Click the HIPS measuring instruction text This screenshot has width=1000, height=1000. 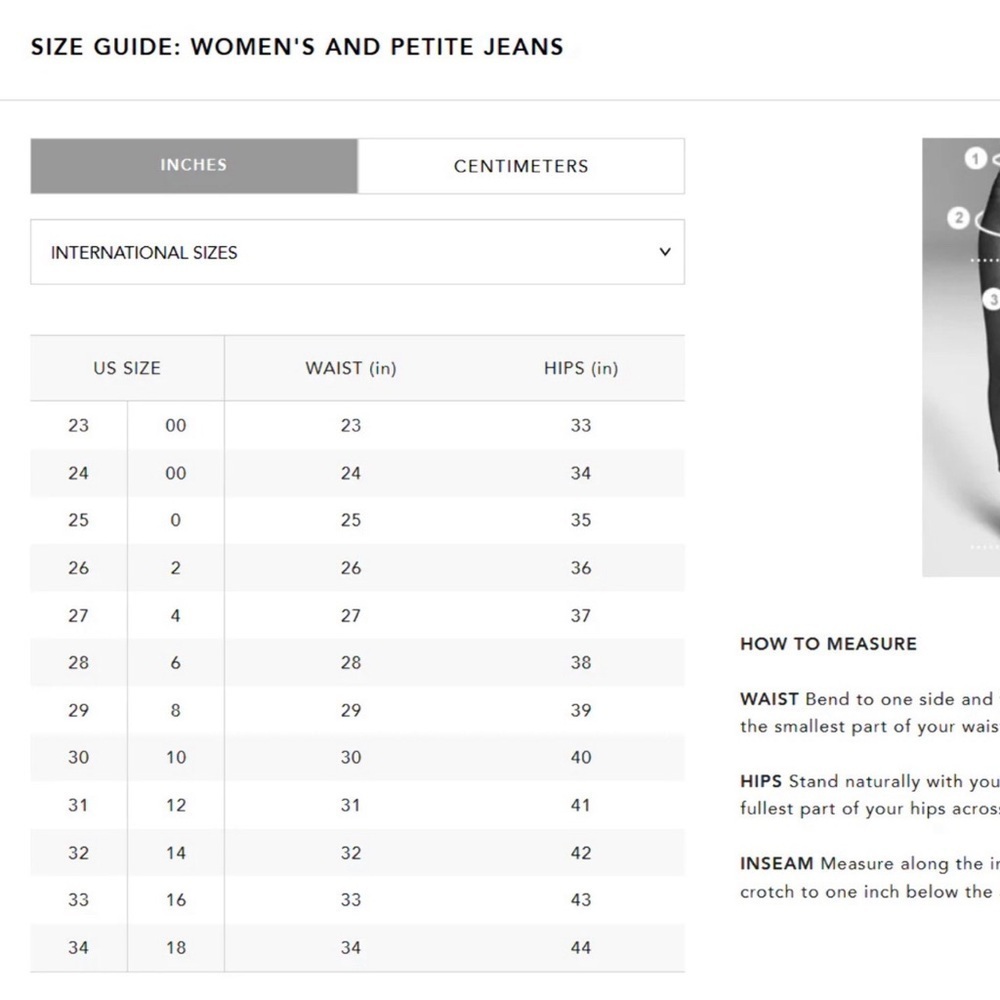tap(870, 795)
